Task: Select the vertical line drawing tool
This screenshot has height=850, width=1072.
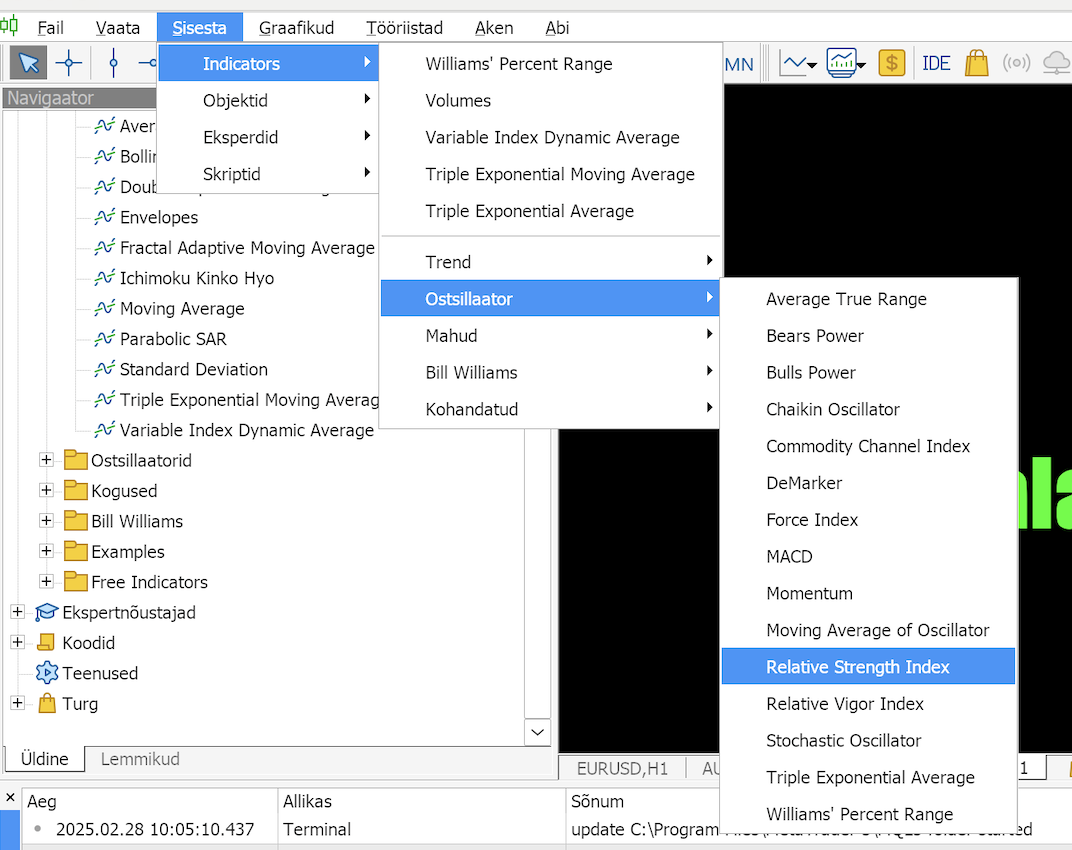Action: [113, 64]
